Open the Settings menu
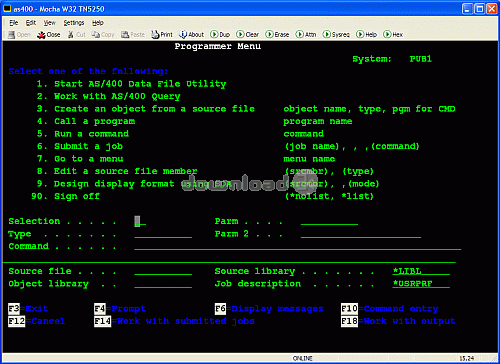Screen dimensions: 500x364 [74, 23]
